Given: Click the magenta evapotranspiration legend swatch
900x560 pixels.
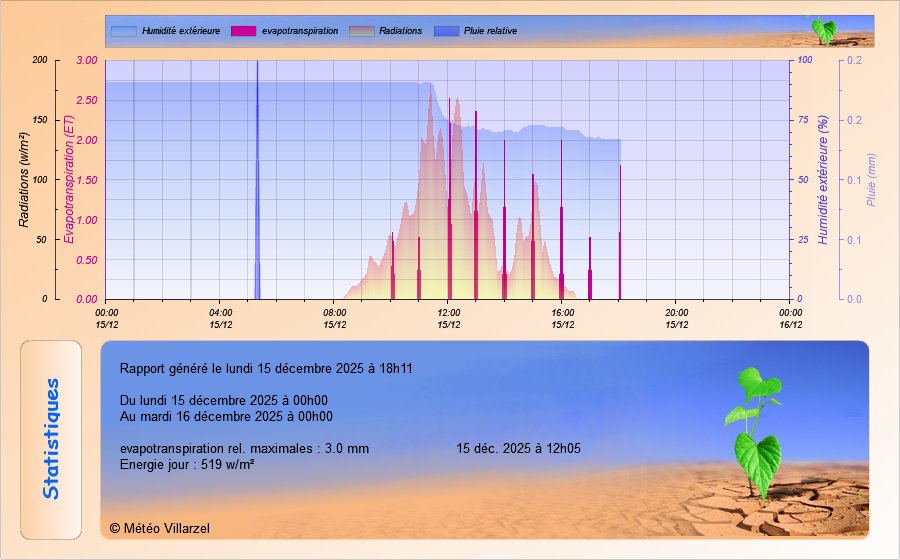Looking at the screenshot, I should 243,31.
